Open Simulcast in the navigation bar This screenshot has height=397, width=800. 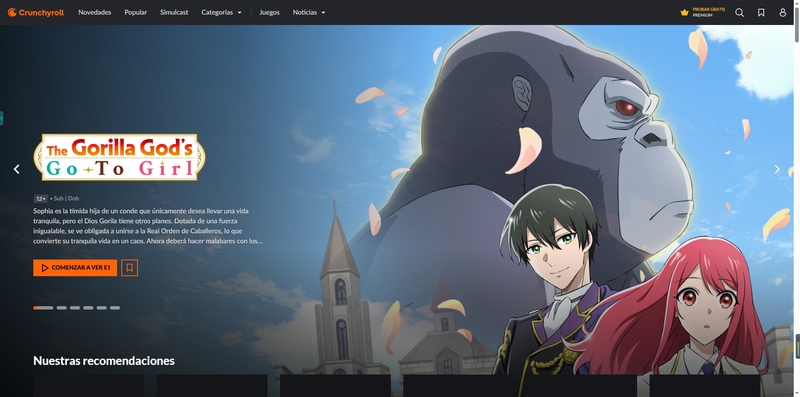pos(174,12)
